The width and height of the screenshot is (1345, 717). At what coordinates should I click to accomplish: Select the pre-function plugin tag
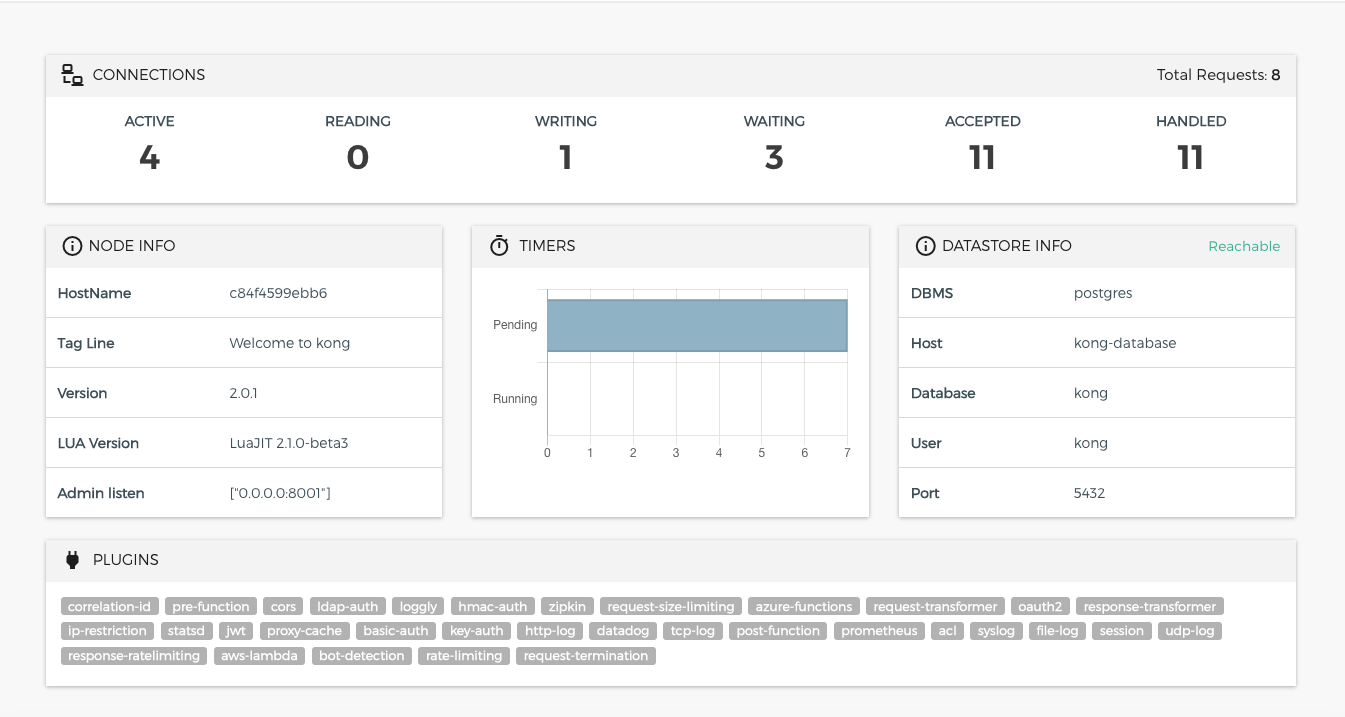click(x=211, y=607)
